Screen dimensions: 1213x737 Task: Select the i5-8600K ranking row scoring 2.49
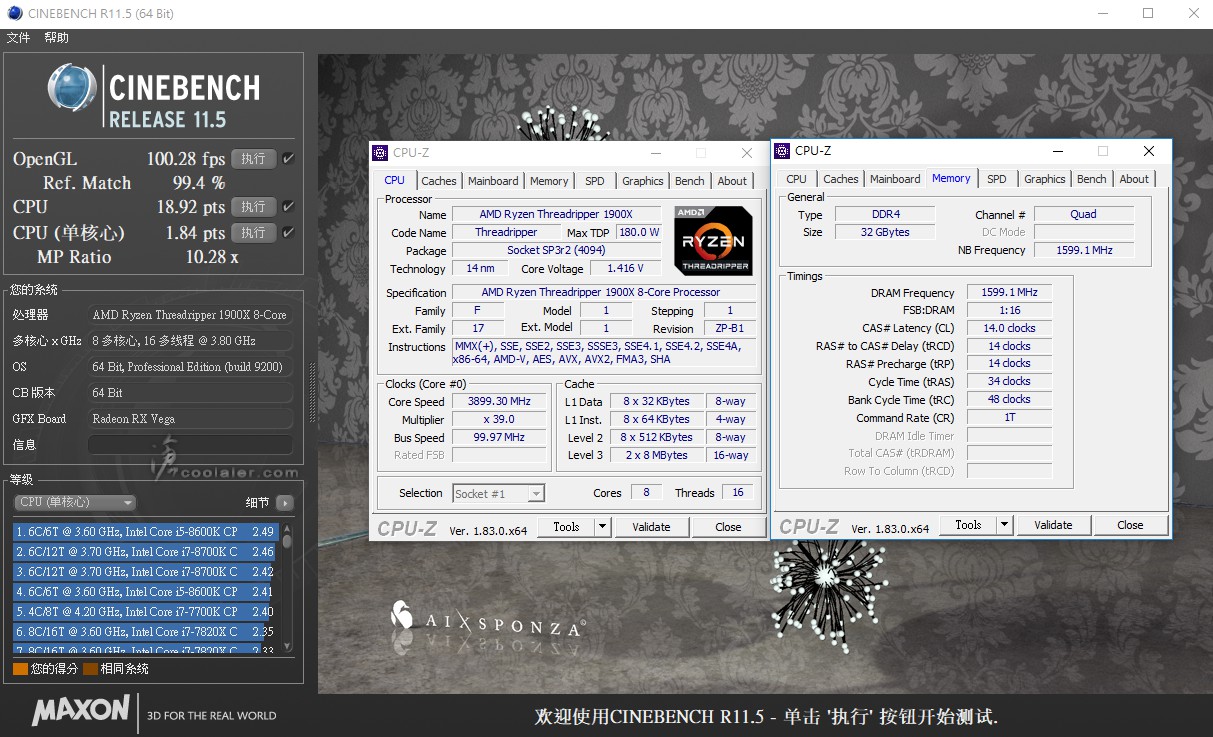[x=145, y=532]
